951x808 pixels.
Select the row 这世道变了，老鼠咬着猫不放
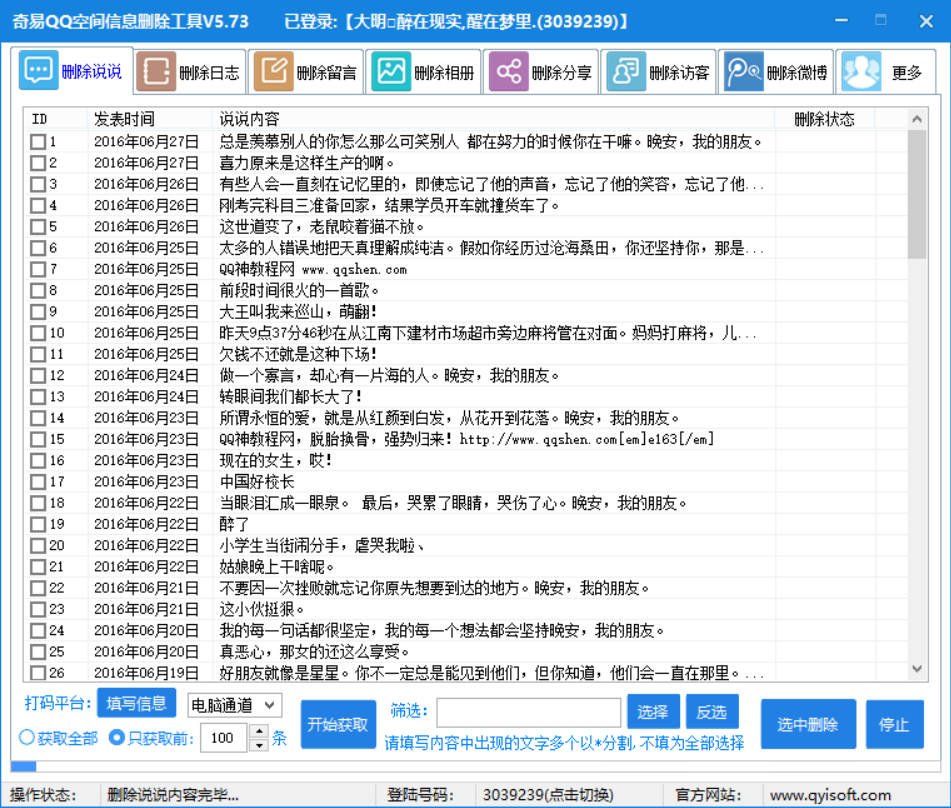point(467,227)
